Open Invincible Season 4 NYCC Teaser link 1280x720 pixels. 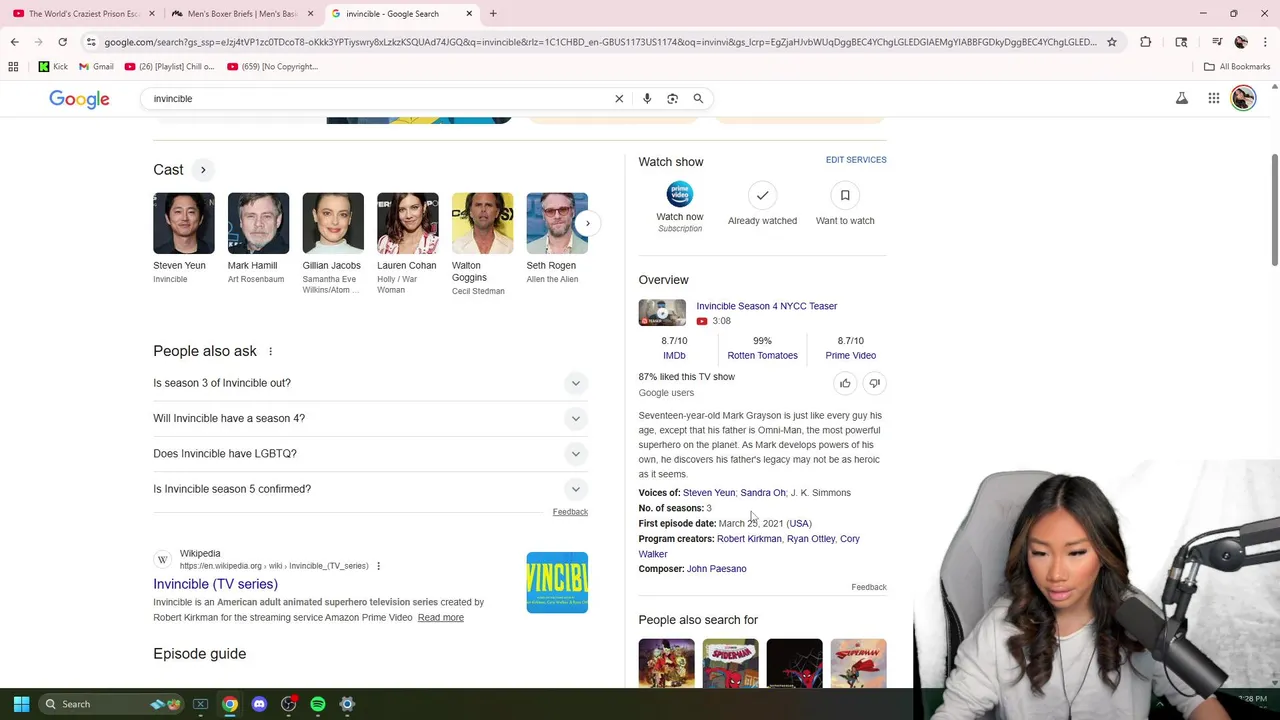coord(766,306)
